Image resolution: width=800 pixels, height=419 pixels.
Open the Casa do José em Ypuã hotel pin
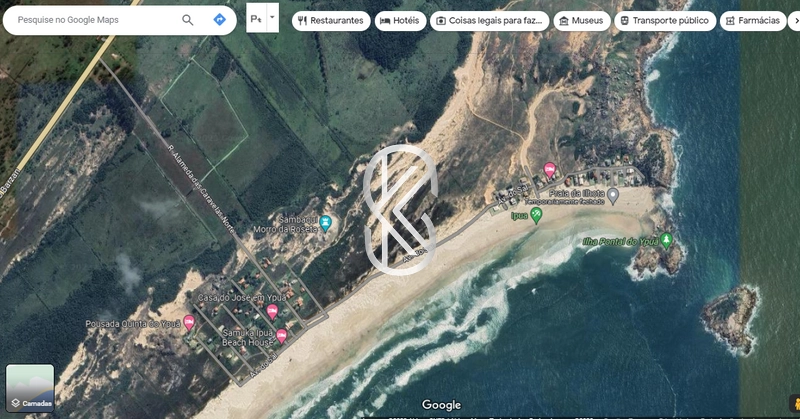272,311
